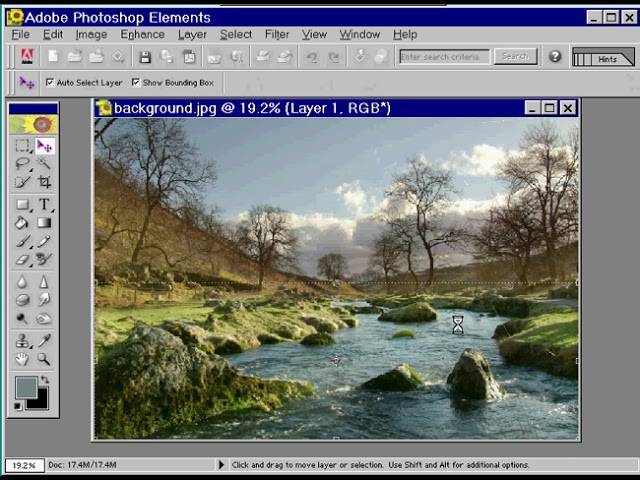
Task: Choose the Eraser tool
Action: 22,259
